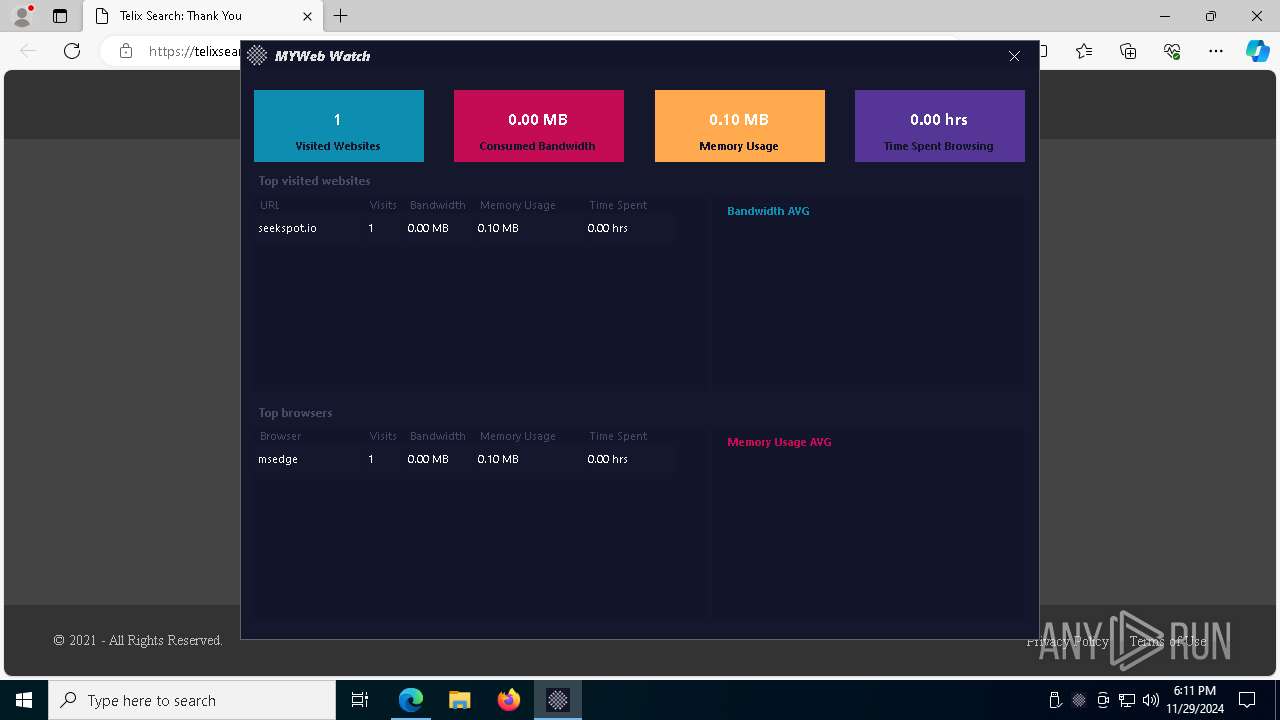Open a new Edge tab
Viewport: 1280px width, 720px height.
pyautogui.click(x=341, y=16)
